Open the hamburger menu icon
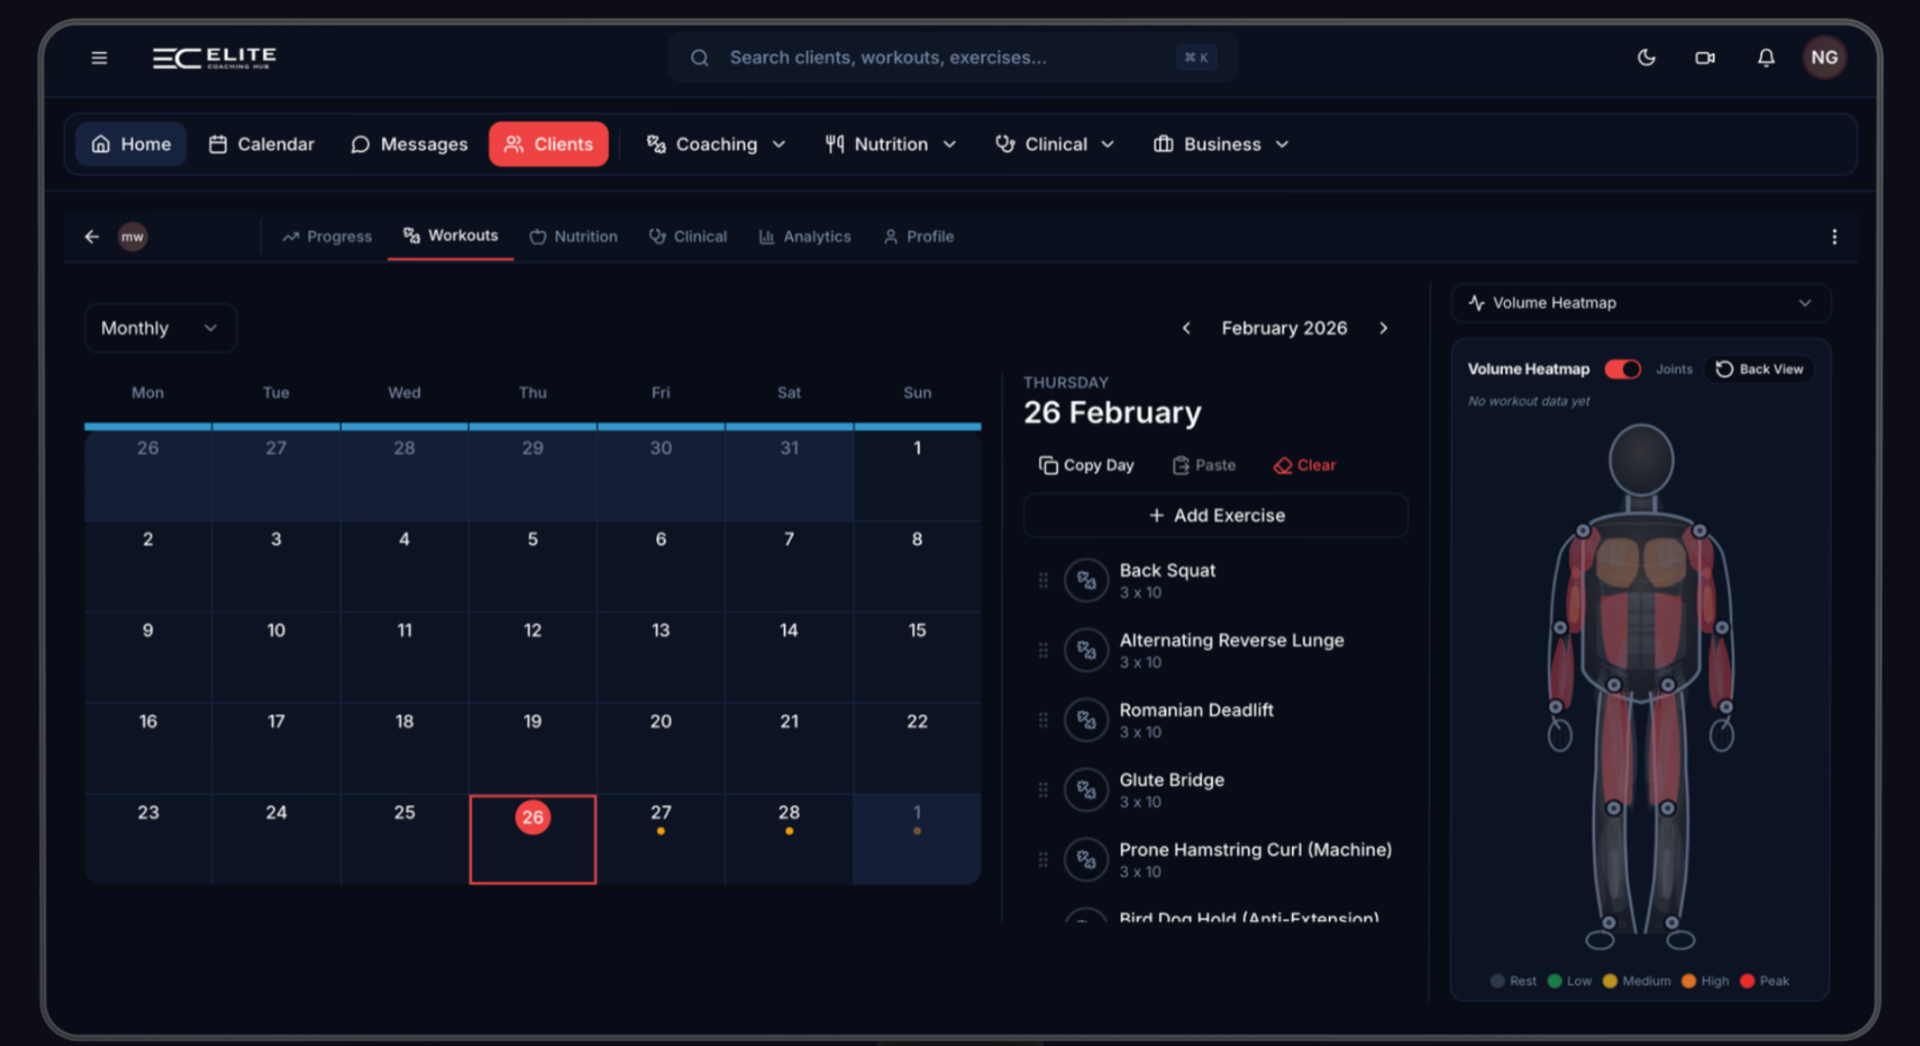Screen dimensions: 1920x1046 [99, 57]
